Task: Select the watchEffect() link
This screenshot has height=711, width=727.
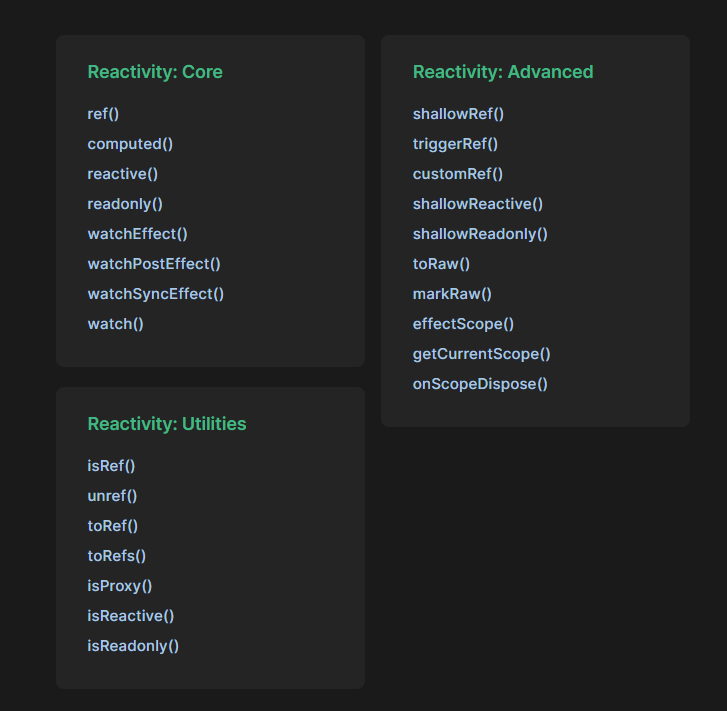Action: click(137, 234)
